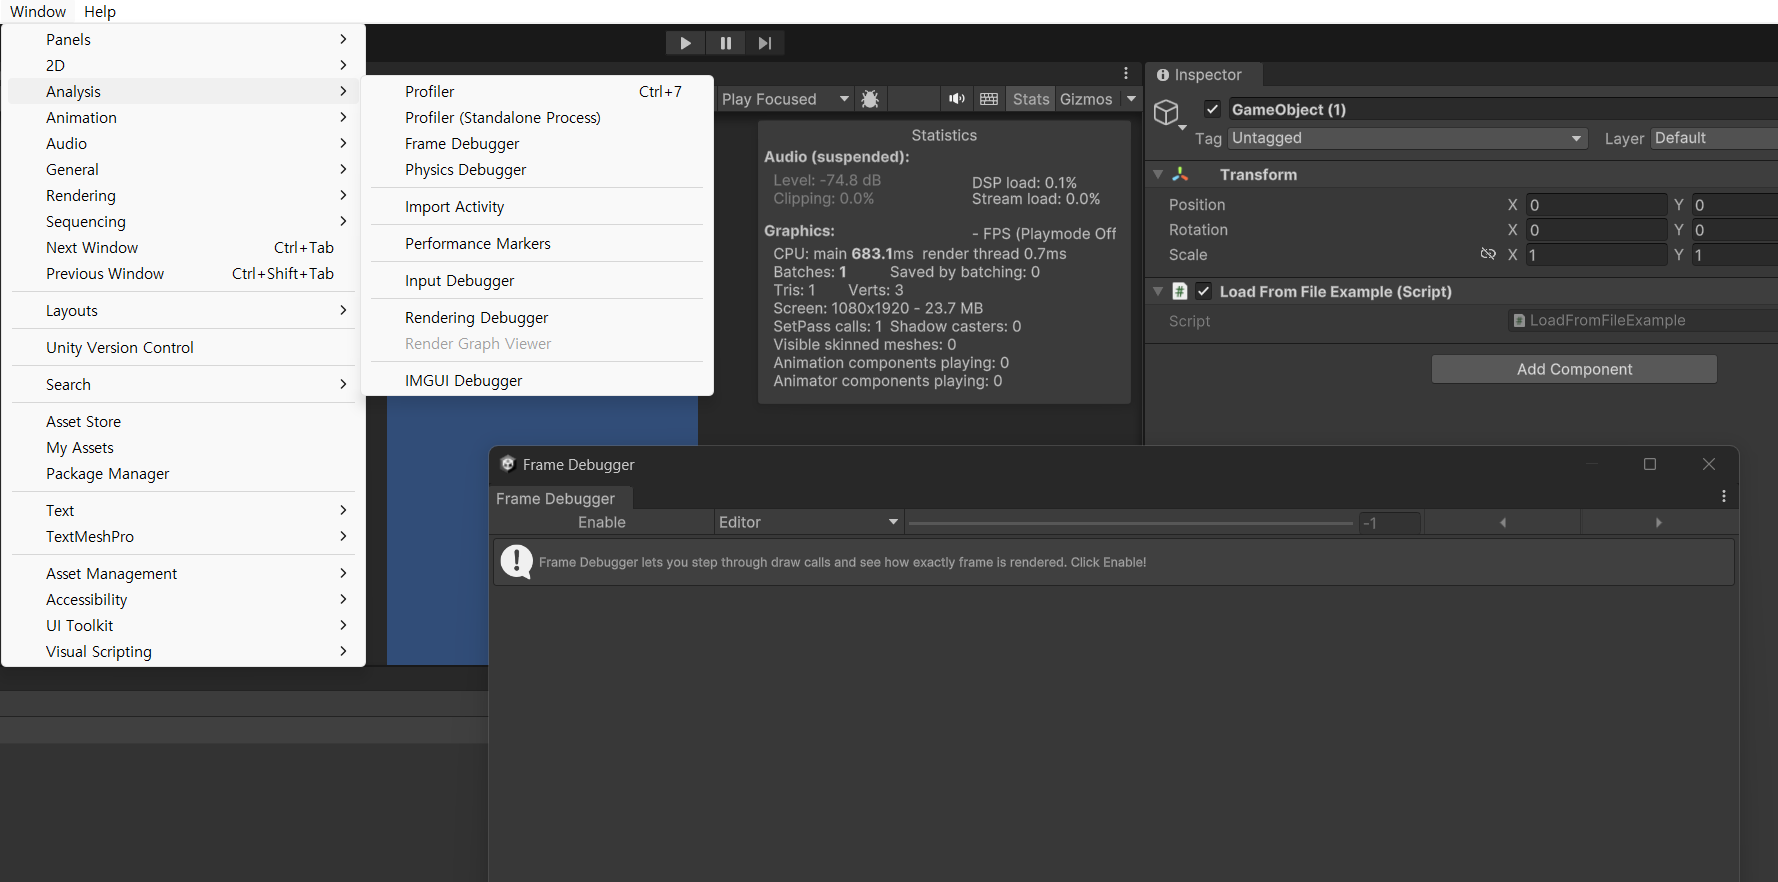
Task: Click the Frame Debugger event number field
Action: [x=1390, y=523]
